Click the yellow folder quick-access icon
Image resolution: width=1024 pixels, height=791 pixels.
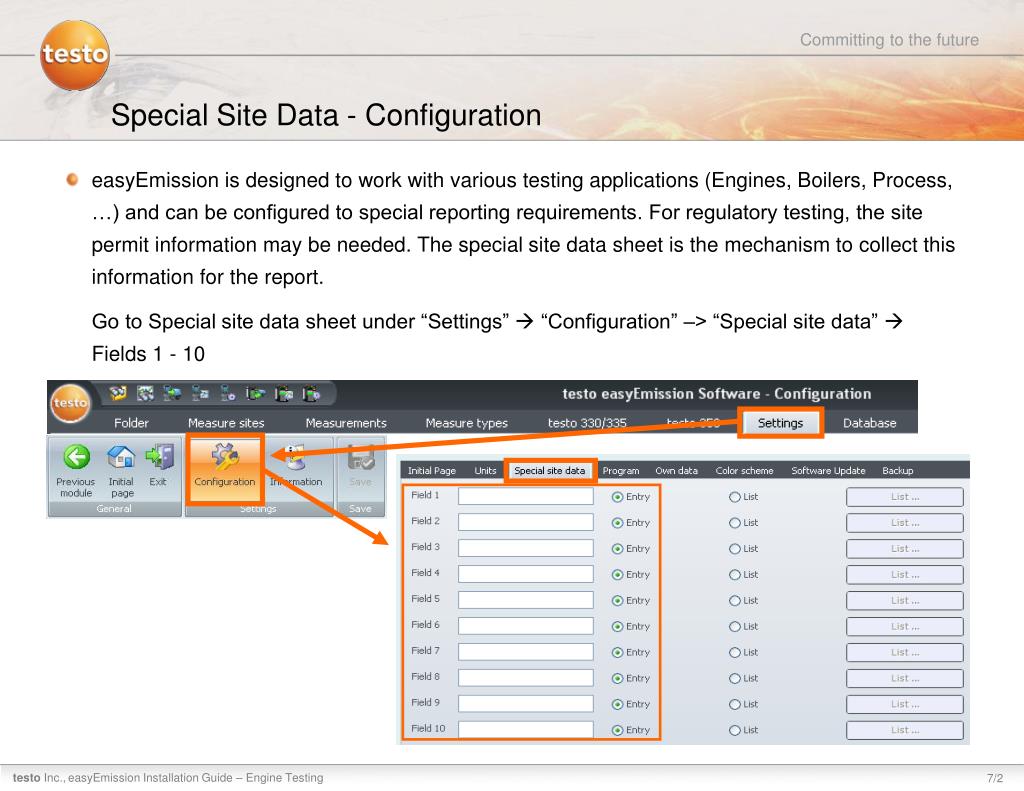[x=118, y=393]
